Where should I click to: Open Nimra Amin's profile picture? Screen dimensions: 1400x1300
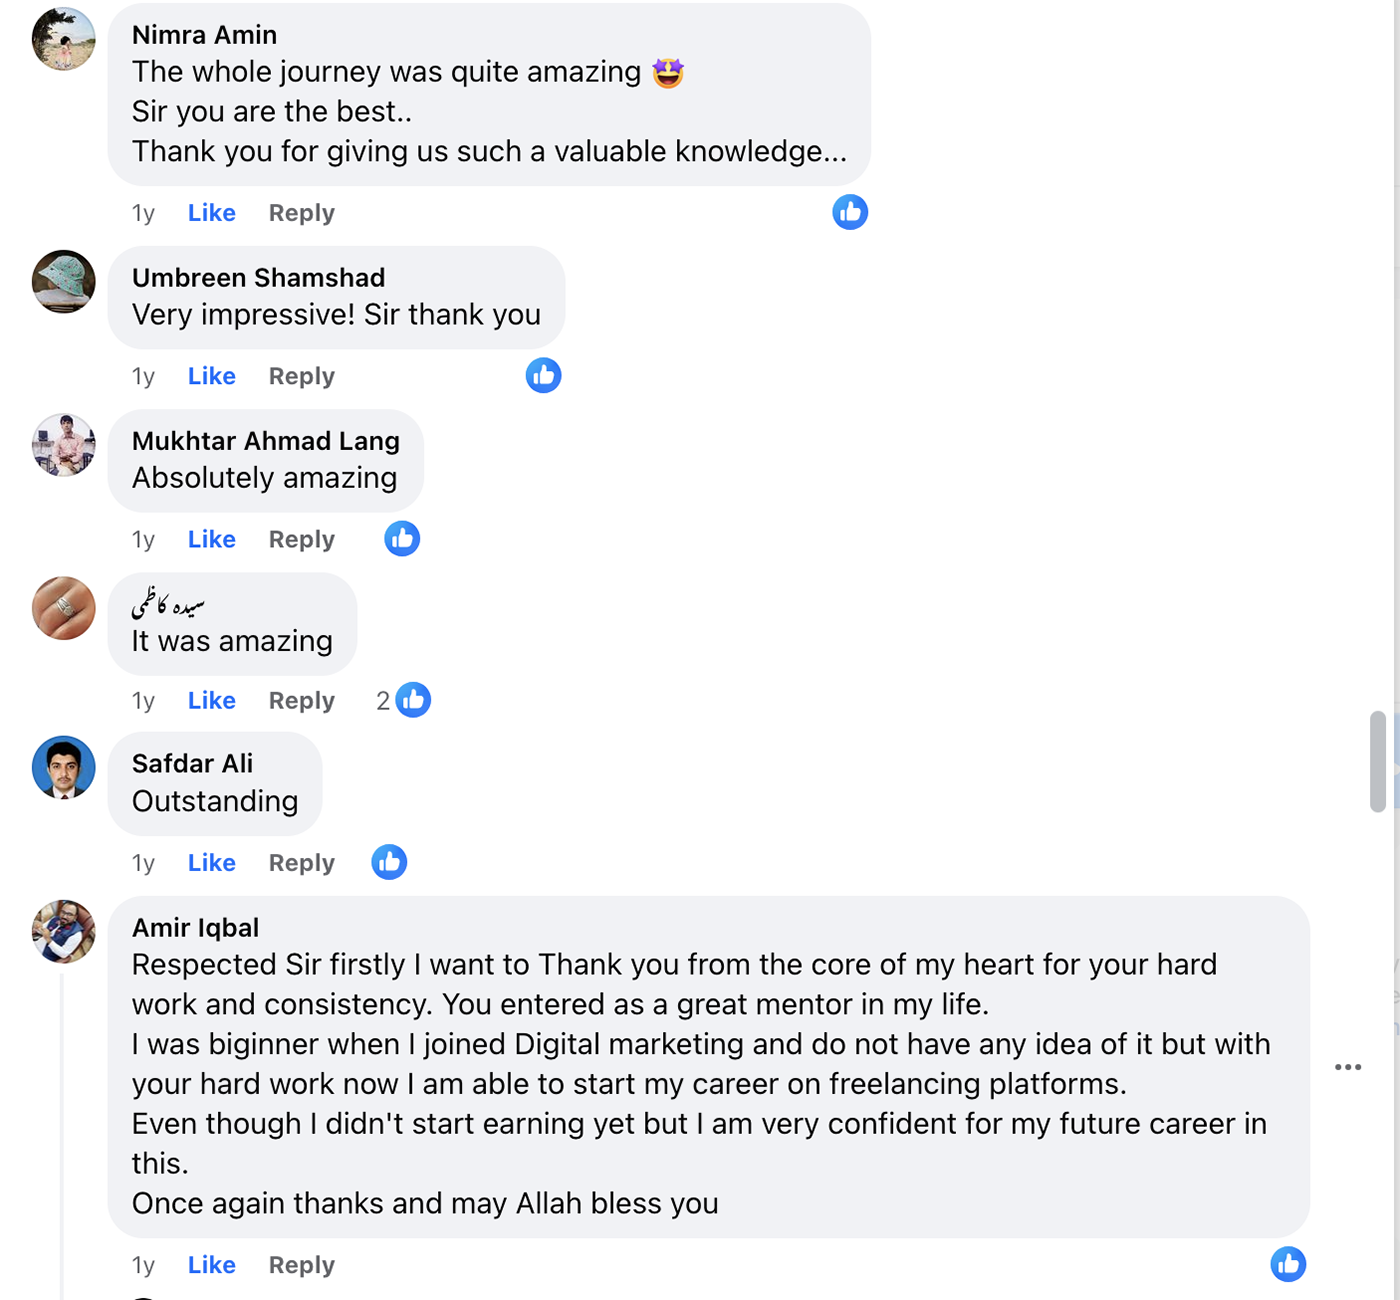point(64,39)
